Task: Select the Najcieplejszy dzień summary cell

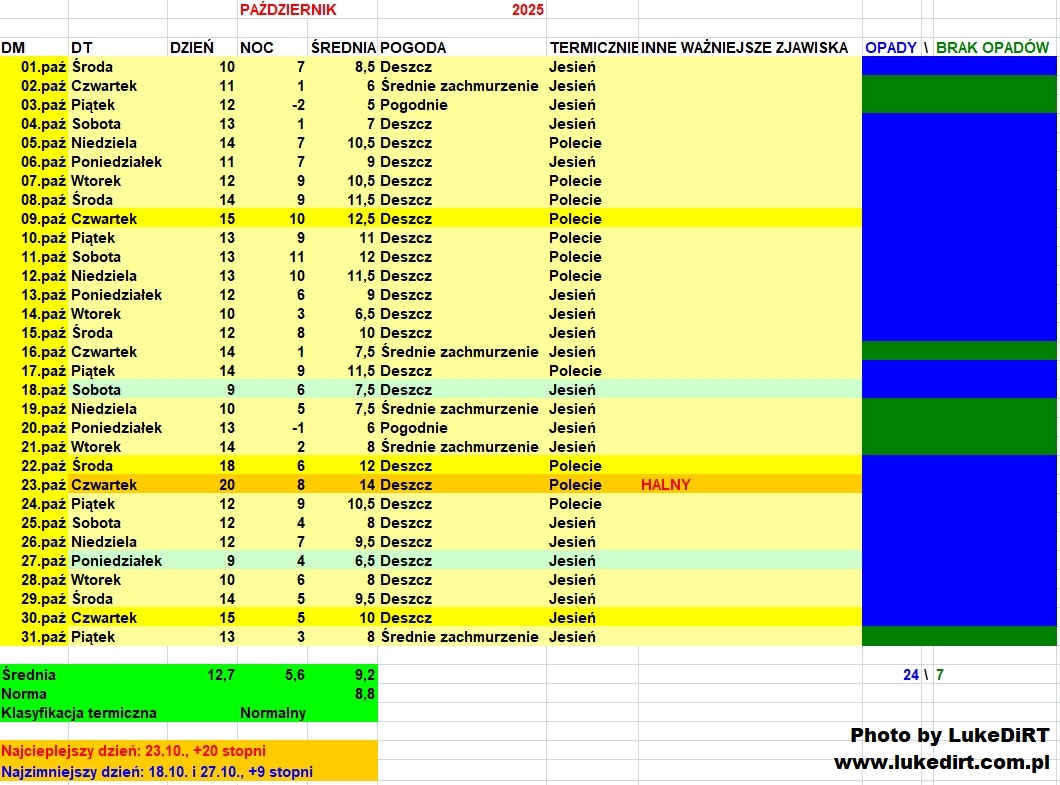Action: pyautogui.click(x=134, y=751)
